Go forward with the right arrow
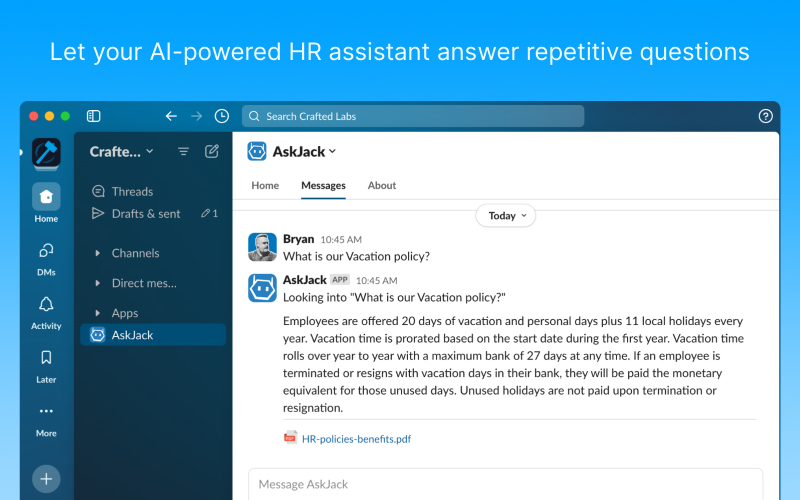 tap(196, 116)
